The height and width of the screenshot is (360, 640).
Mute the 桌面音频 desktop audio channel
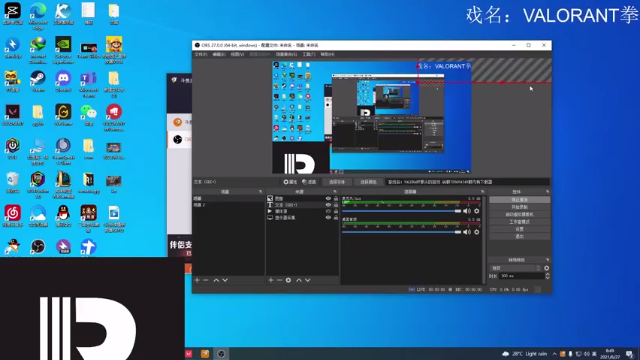tap(467, 232)
